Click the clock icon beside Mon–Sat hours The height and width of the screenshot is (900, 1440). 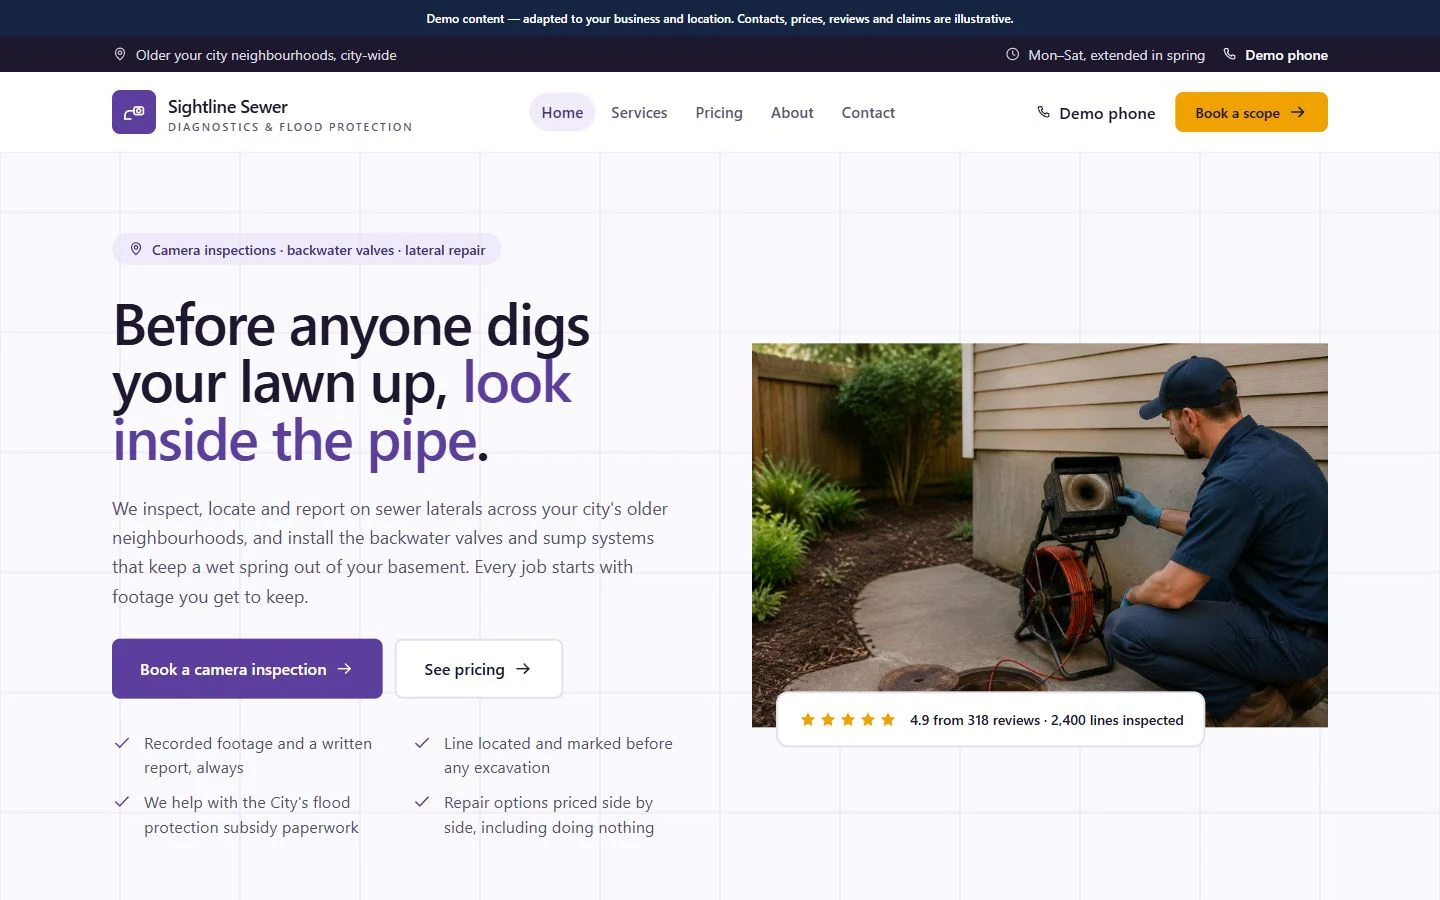tap(1012, 54)
